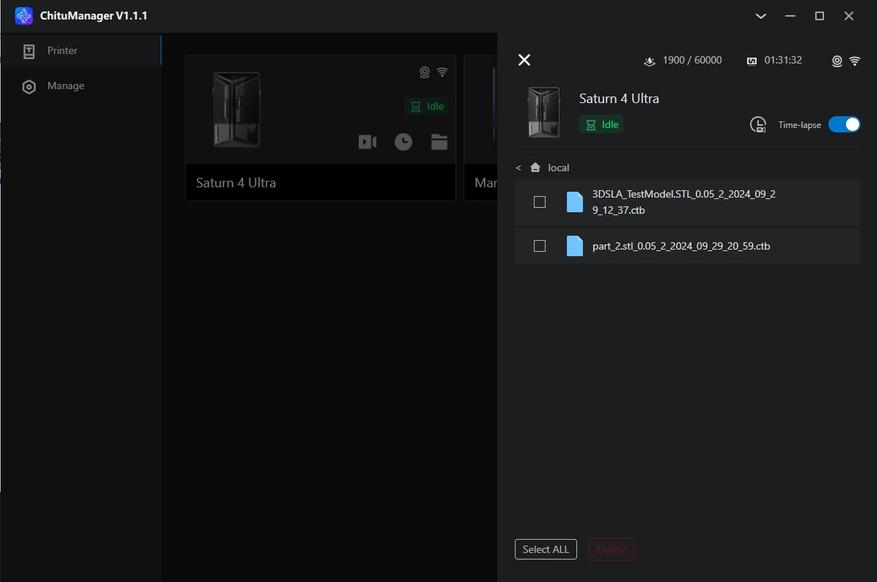Click the Manage hexagon icon
The width and height of the screenshot is (877, 582).
click(29, 87)
